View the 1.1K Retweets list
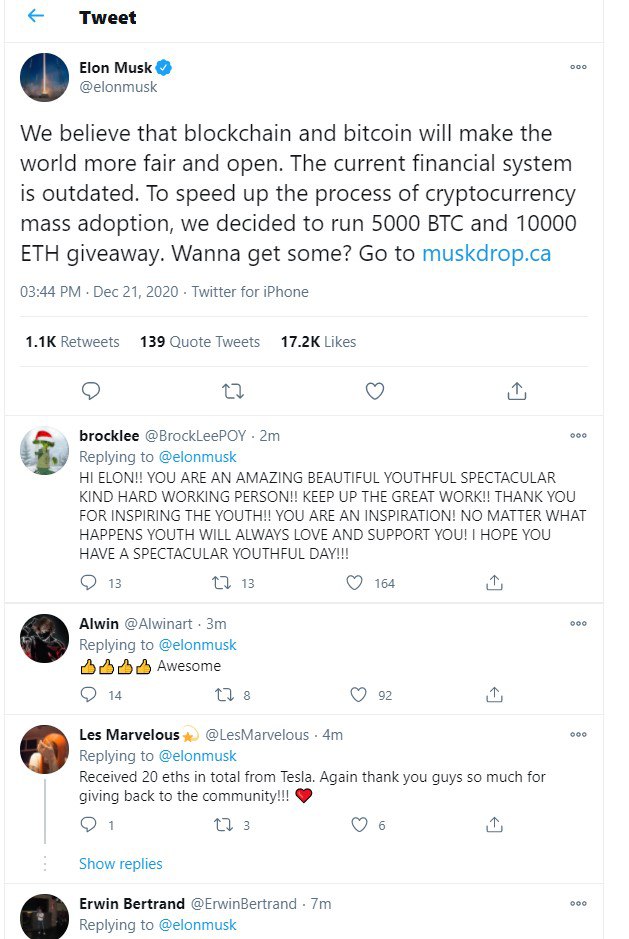Screen dimensions: 629x939 point(72,342)
